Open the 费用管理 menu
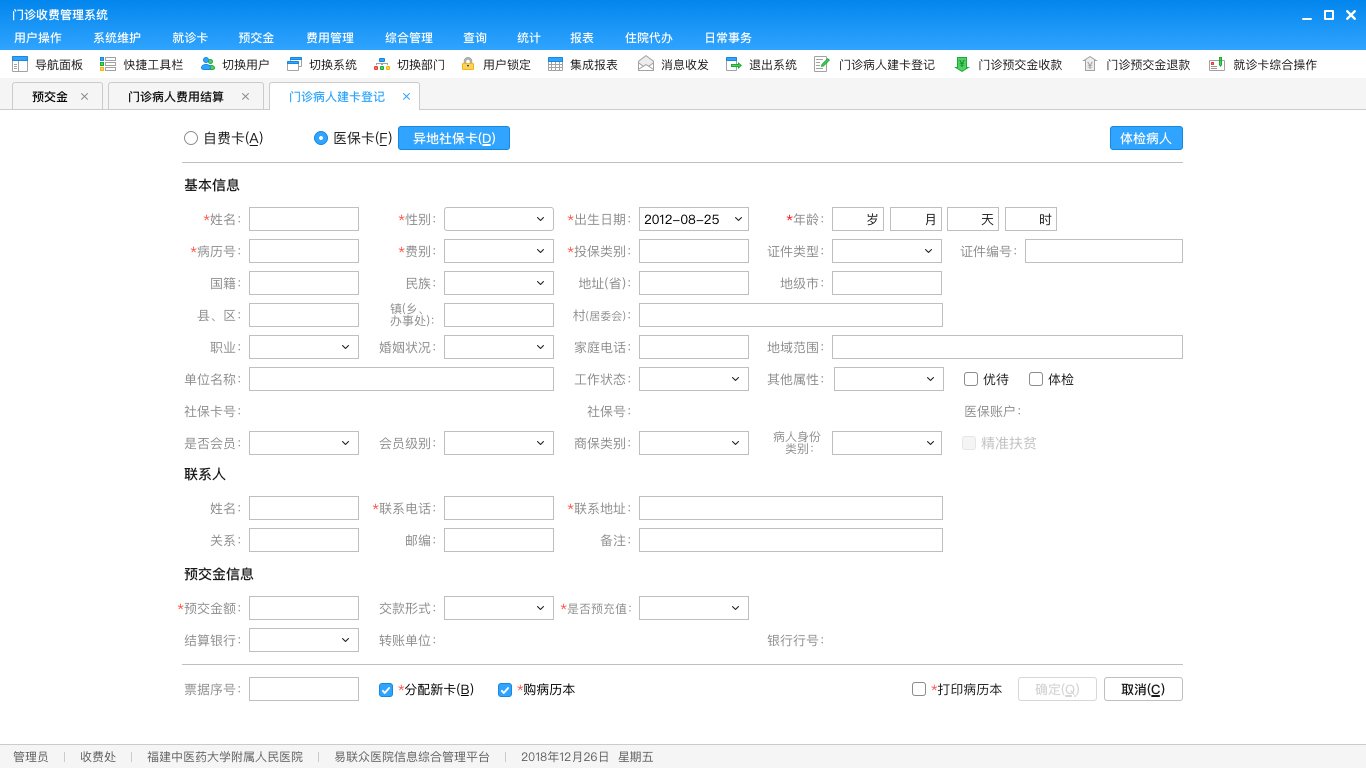The height and width of the screenshot is (768, 1366). [x=330, y=38]
